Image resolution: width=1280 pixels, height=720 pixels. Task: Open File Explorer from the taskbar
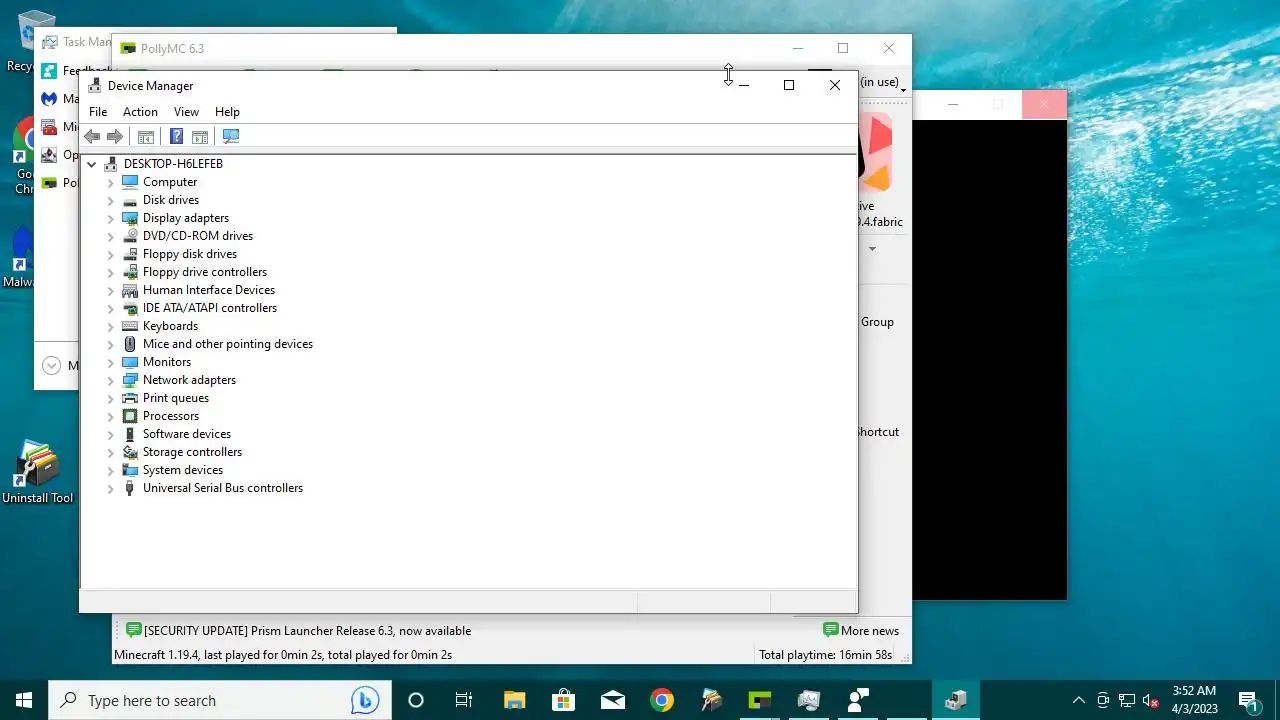click(514, 700)
